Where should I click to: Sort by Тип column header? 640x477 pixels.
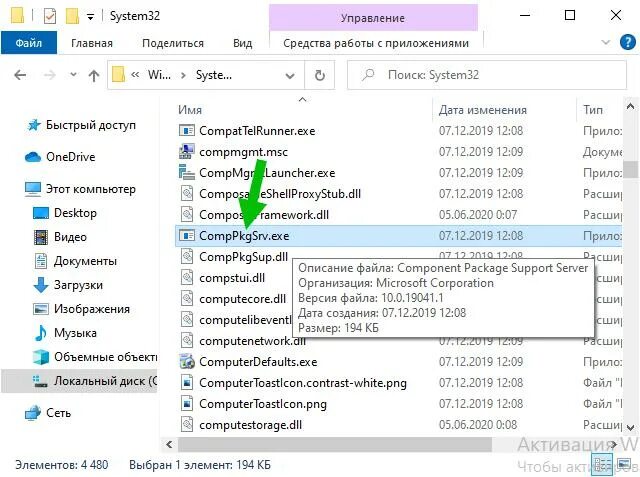coord(593,110)
